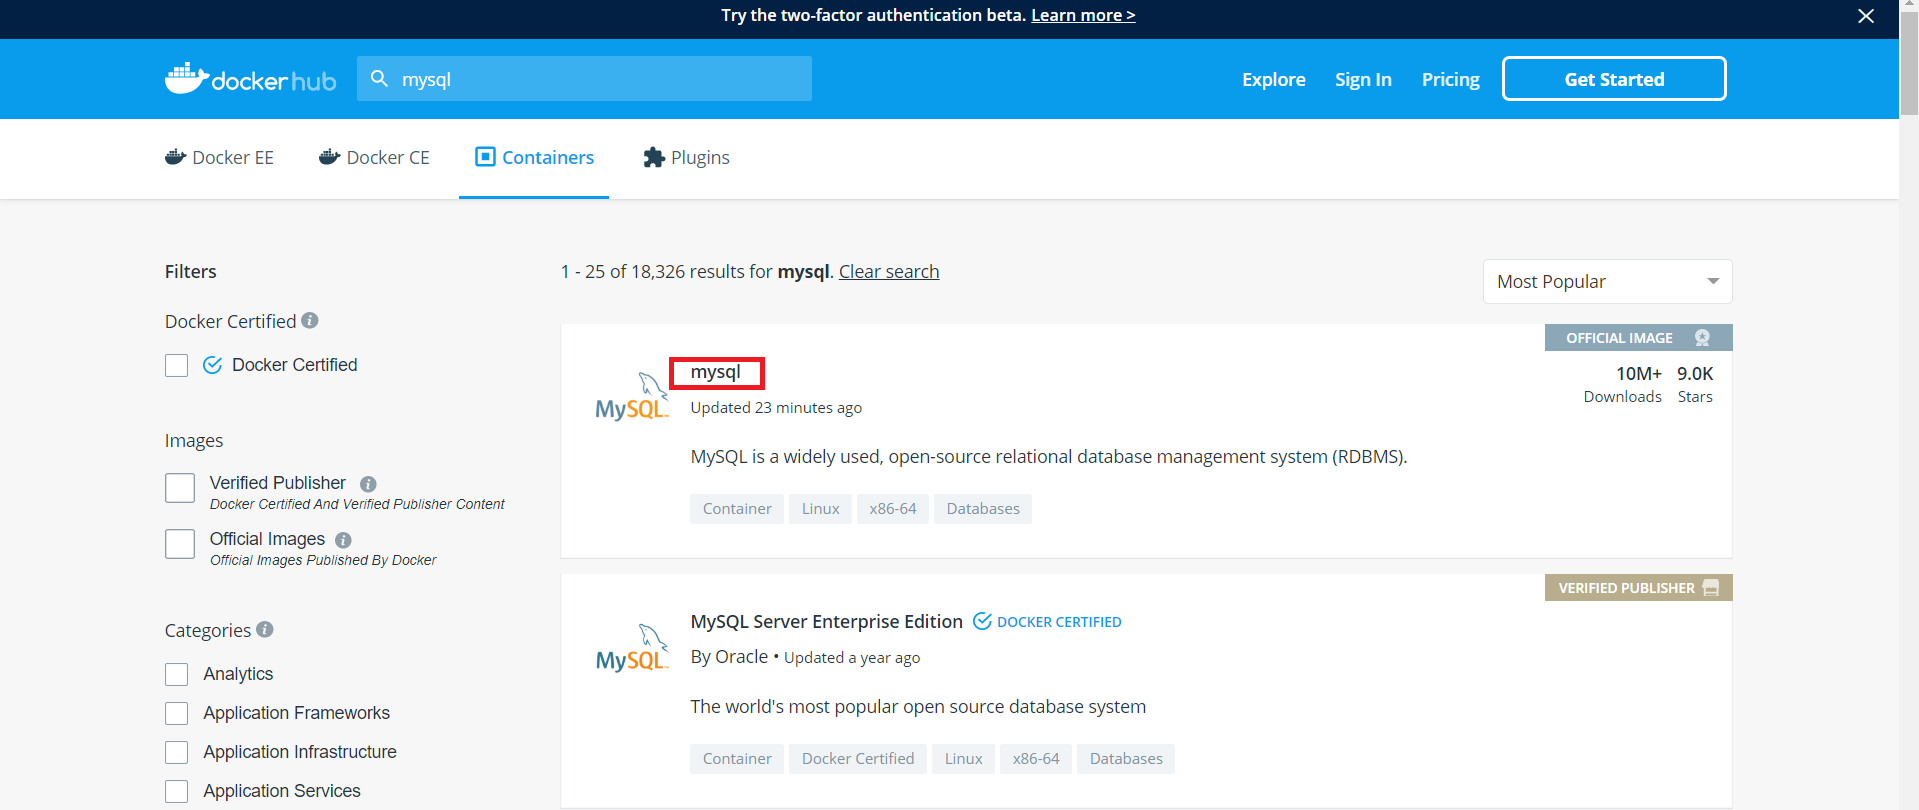Click the Learn more link in banner
This screenshot has height=810, width=1919.
(x=1083, y=15)
